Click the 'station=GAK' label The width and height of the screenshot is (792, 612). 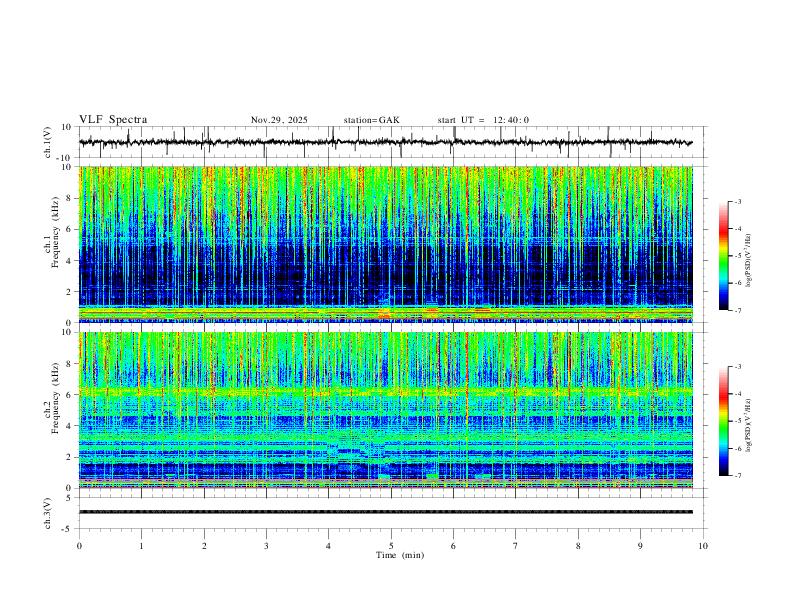[x=371, y=120]
